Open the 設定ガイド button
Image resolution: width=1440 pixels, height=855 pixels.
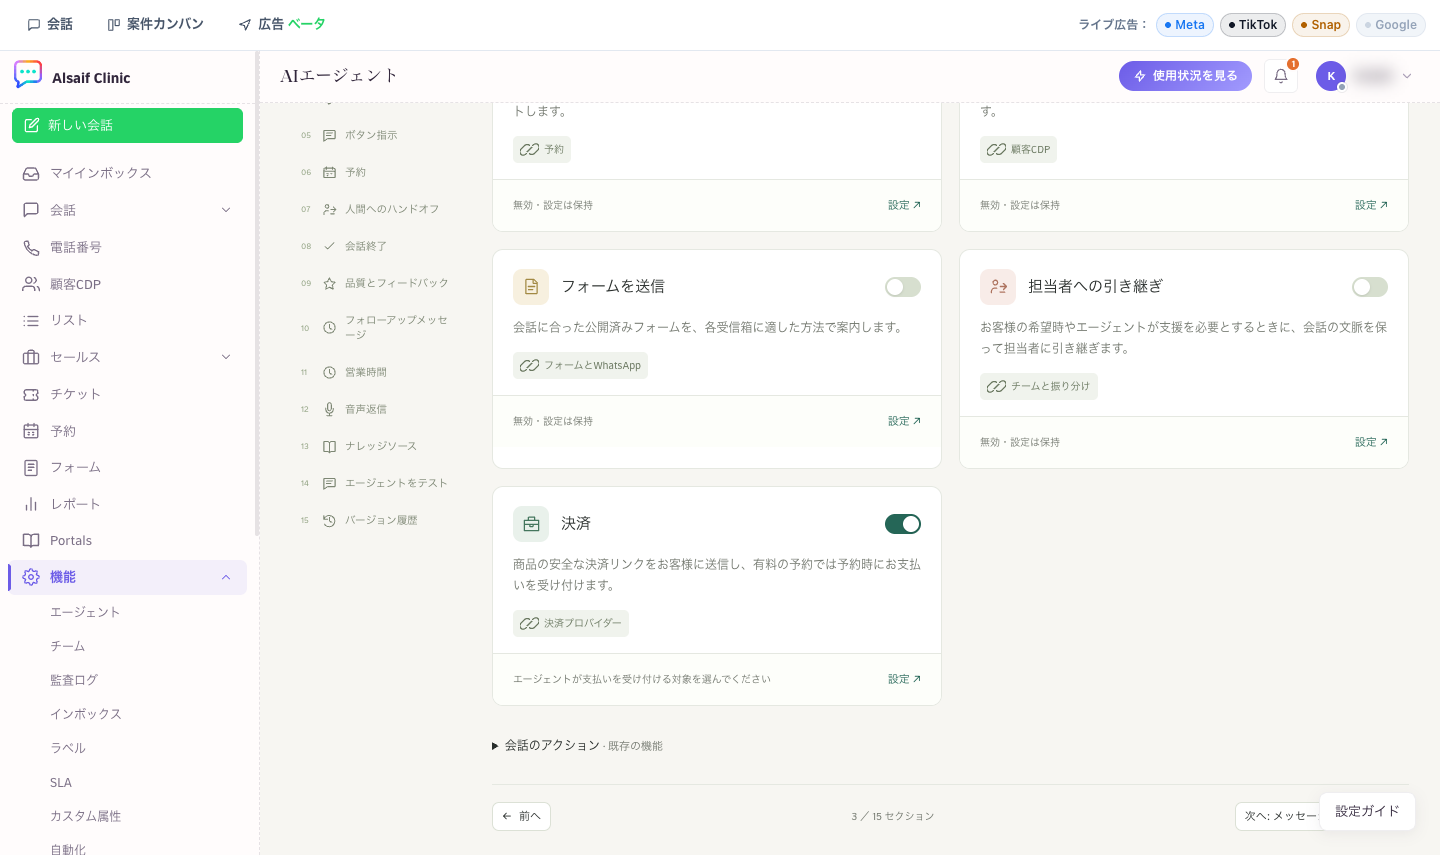click(x=1367, y=811)
